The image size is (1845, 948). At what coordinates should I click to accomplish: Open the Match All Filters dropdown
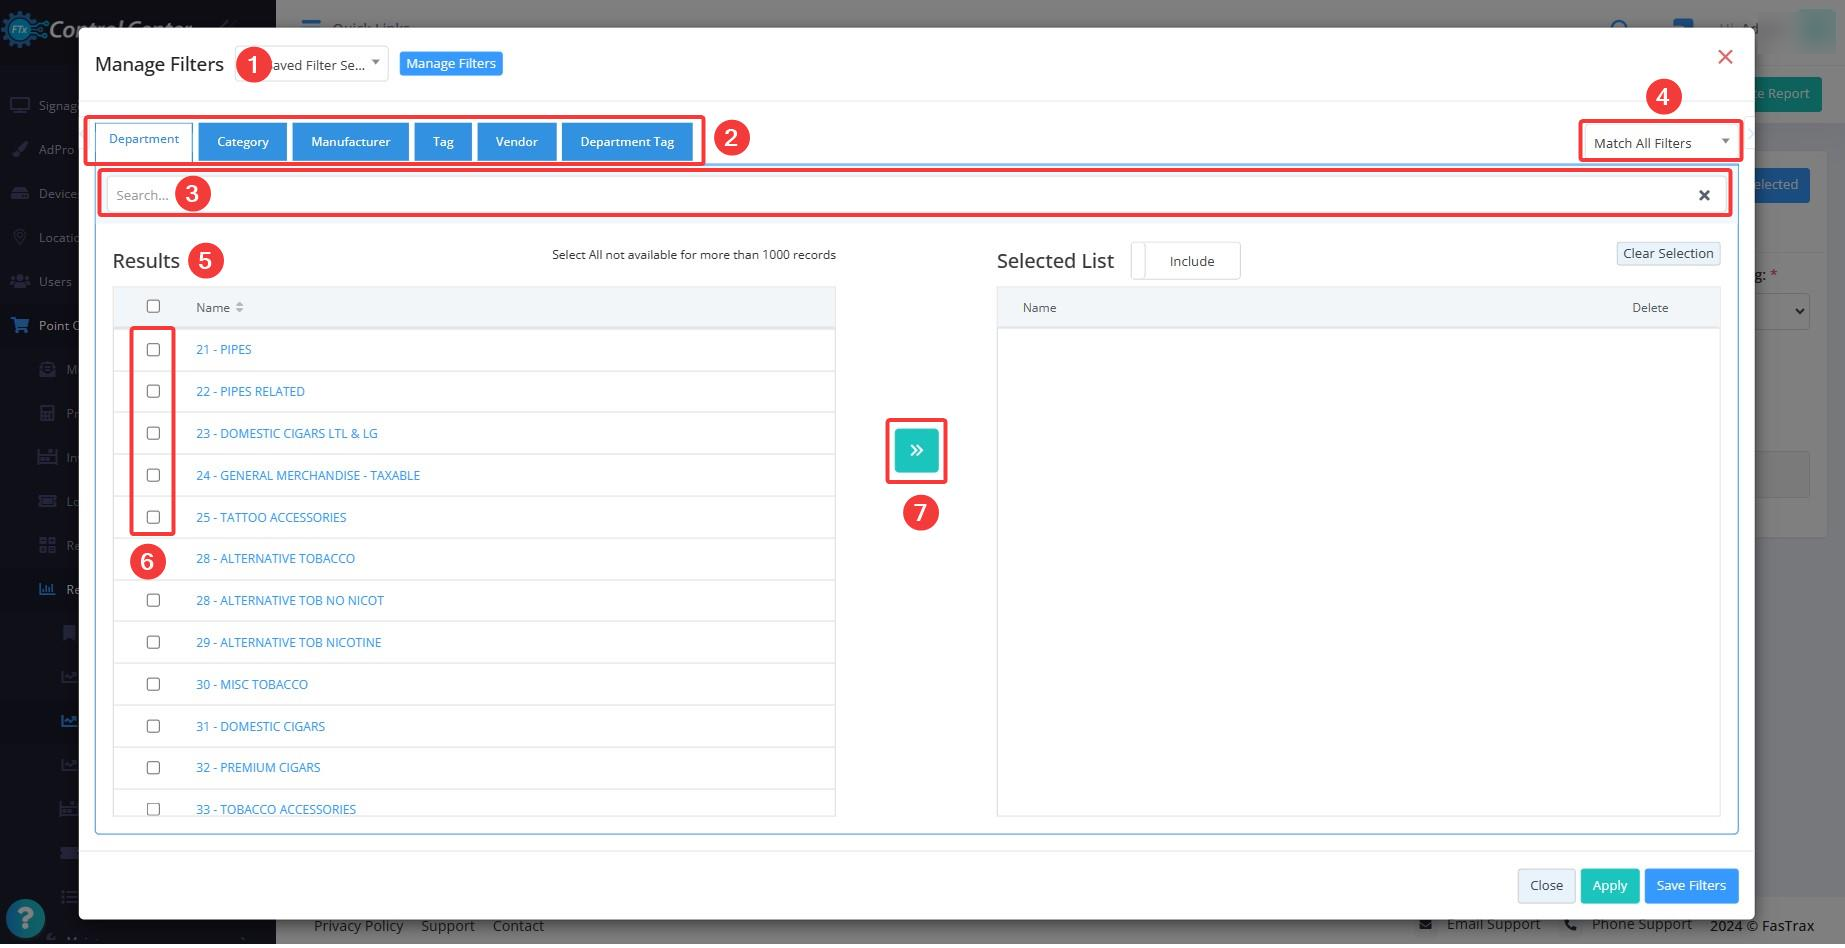tap(1661, 143)
